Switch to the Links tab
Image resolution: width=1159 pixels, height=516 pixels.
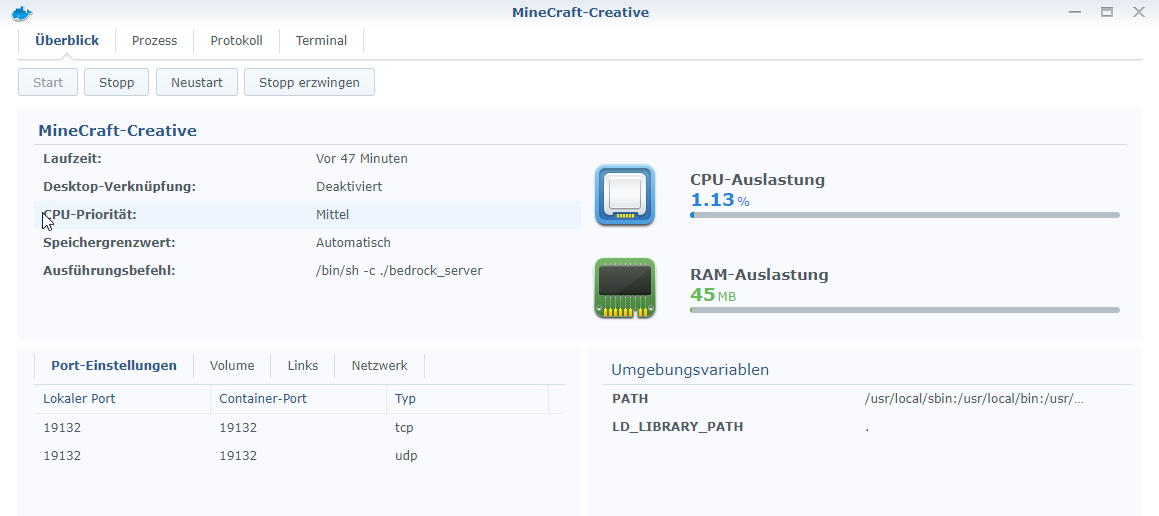[302, 366]
